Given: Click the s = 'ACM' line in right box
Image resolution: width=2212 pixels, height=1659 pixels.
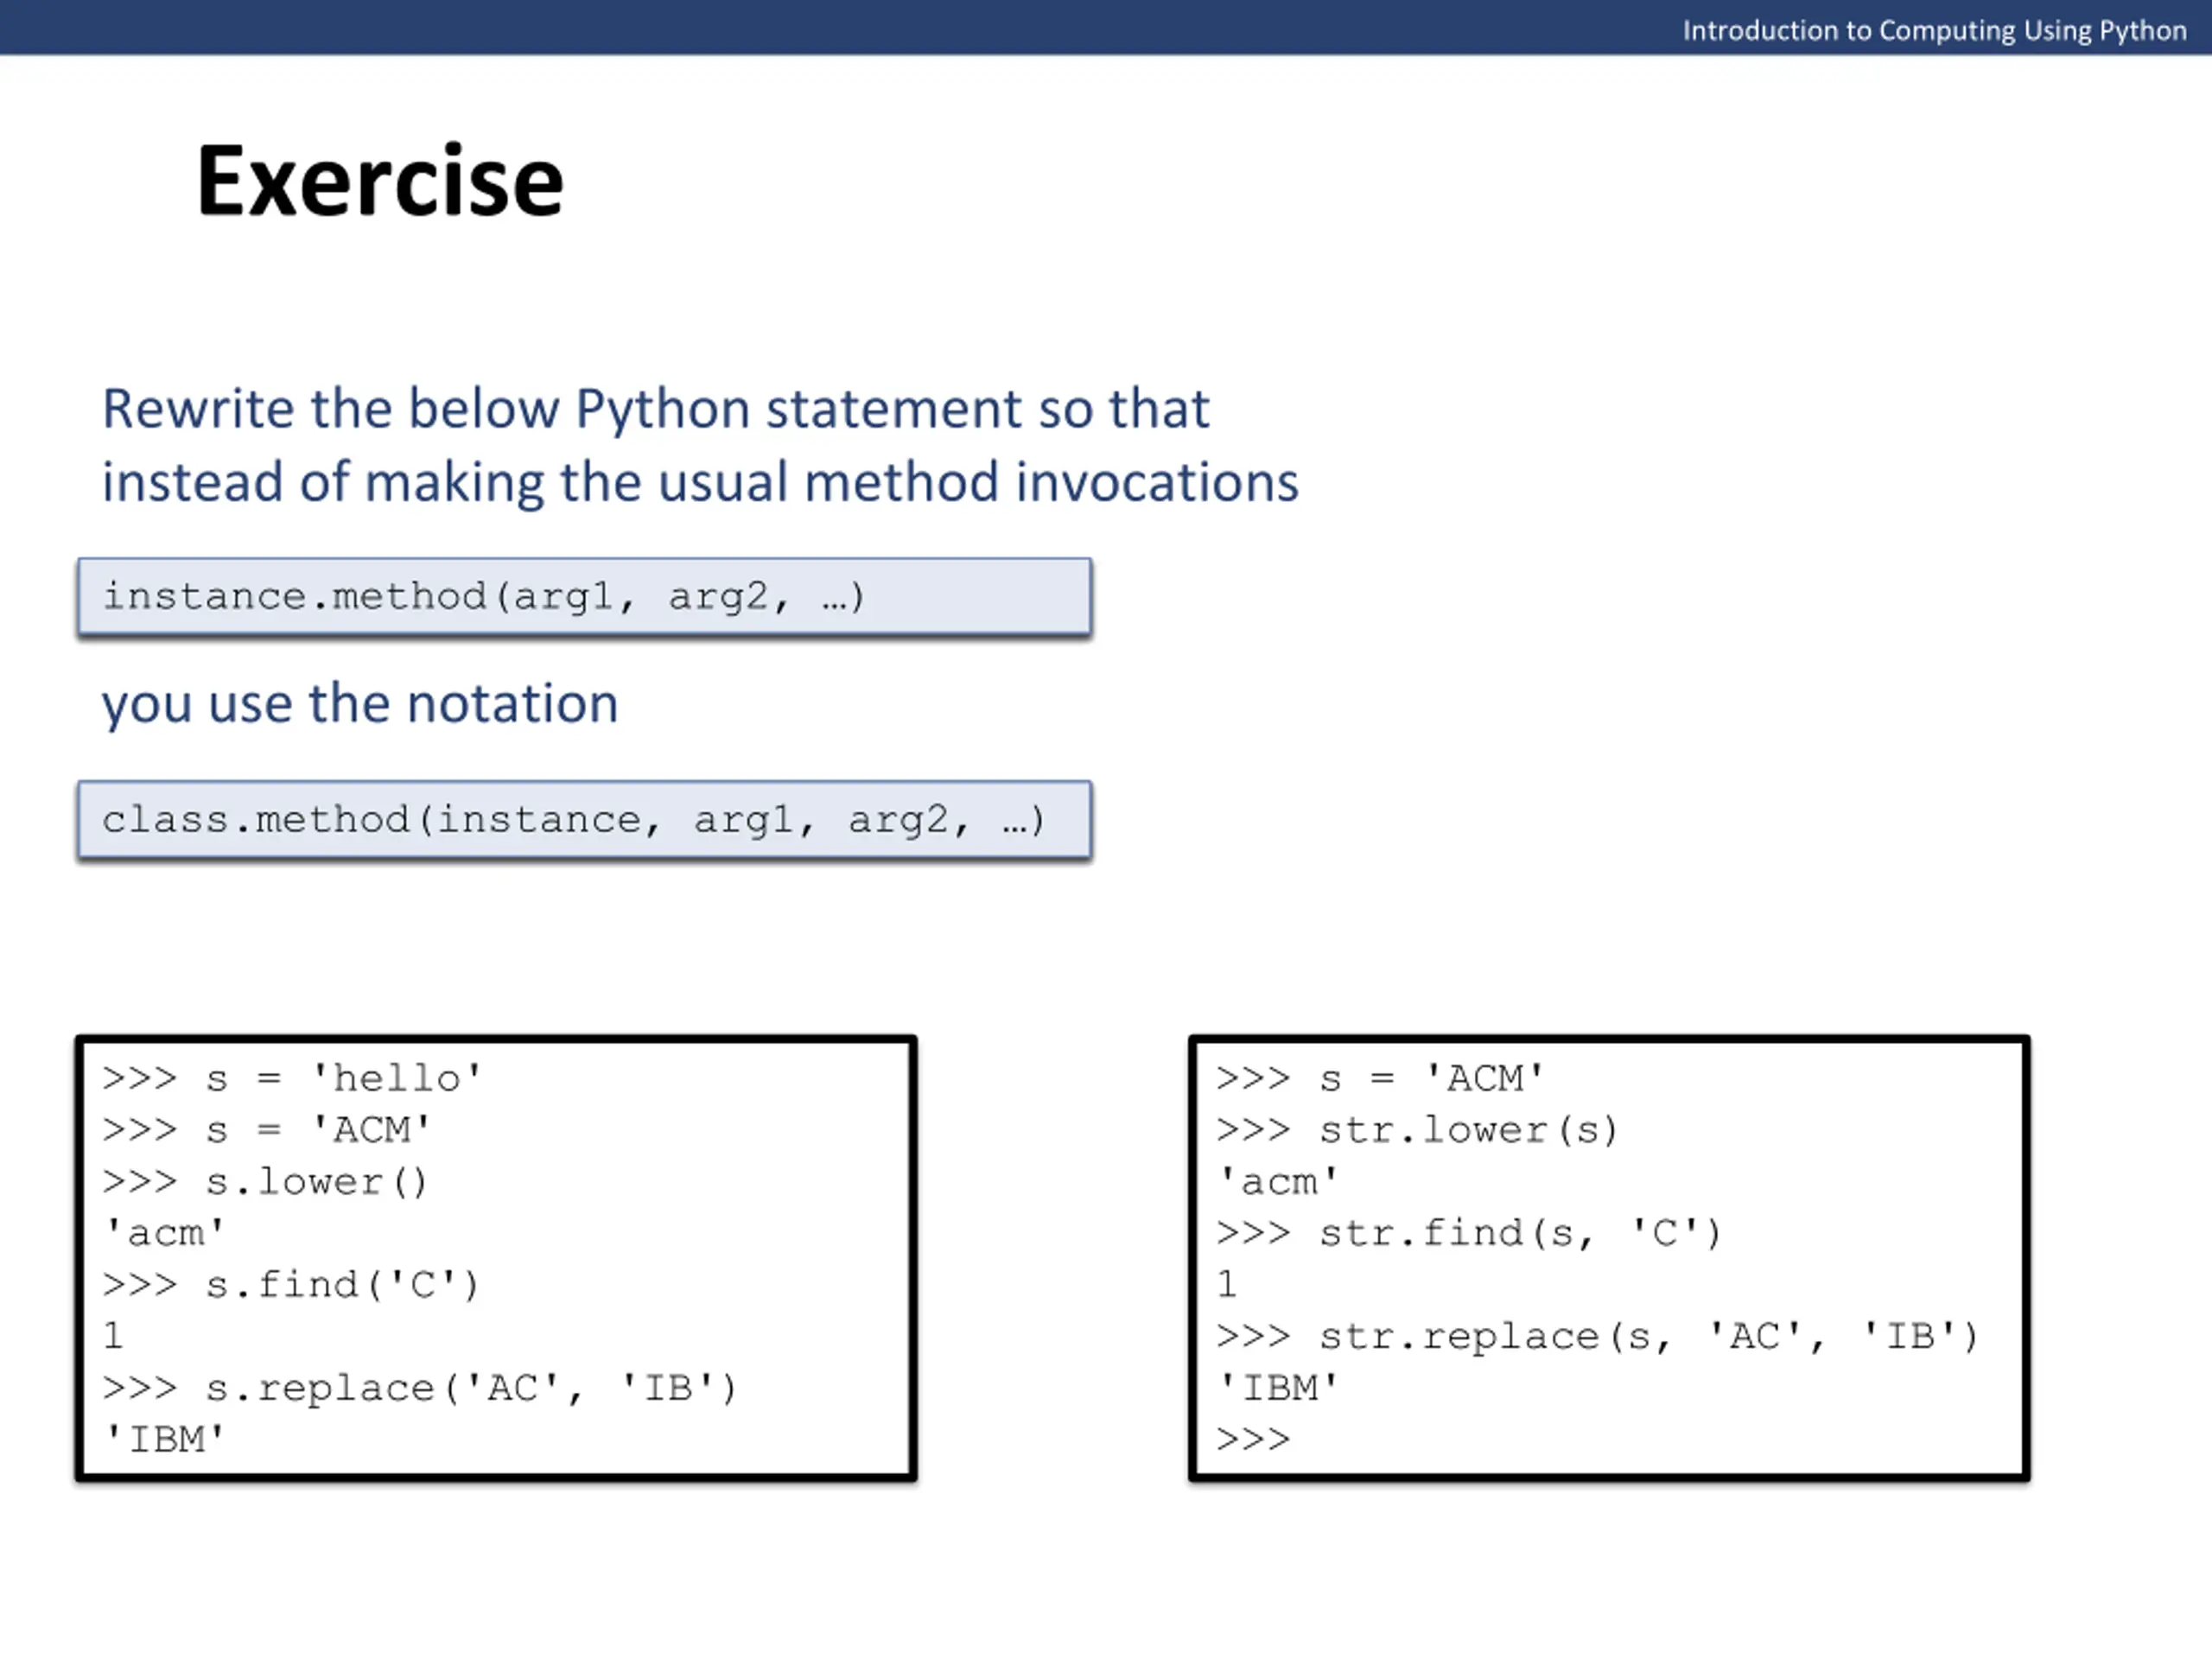Looking at the screenshot, I should coord(1380,1078).
